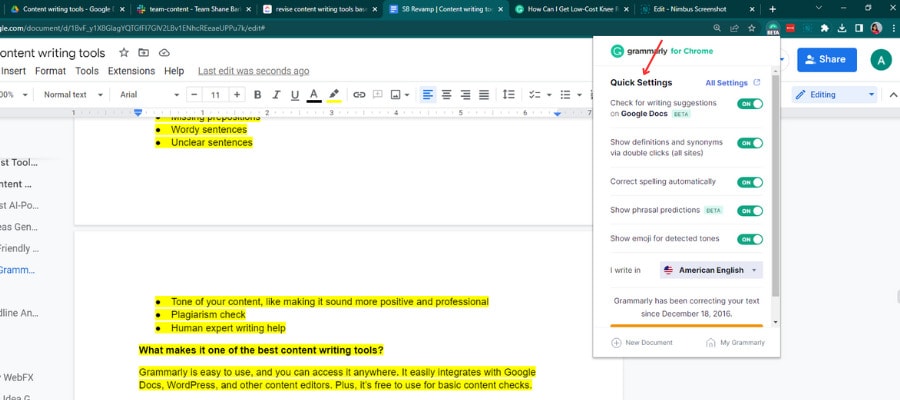Share this page from the address bar
The width and height of the screenshot is (900, 400).
click(x=734, y=28)
